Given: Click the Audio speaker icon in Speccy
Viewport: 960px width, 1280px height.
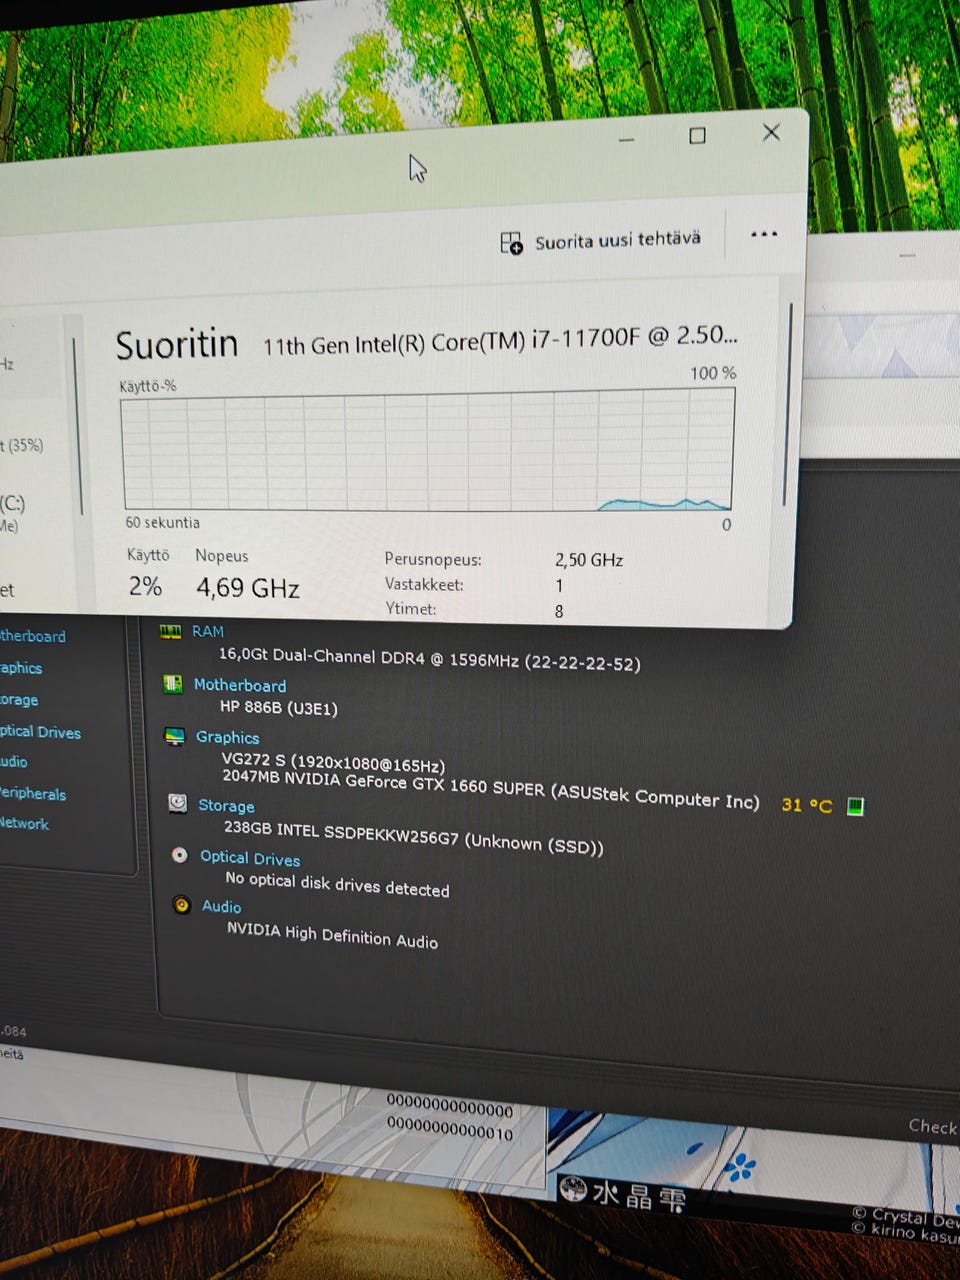Looking at the screenshot, I should coord(182,904).
